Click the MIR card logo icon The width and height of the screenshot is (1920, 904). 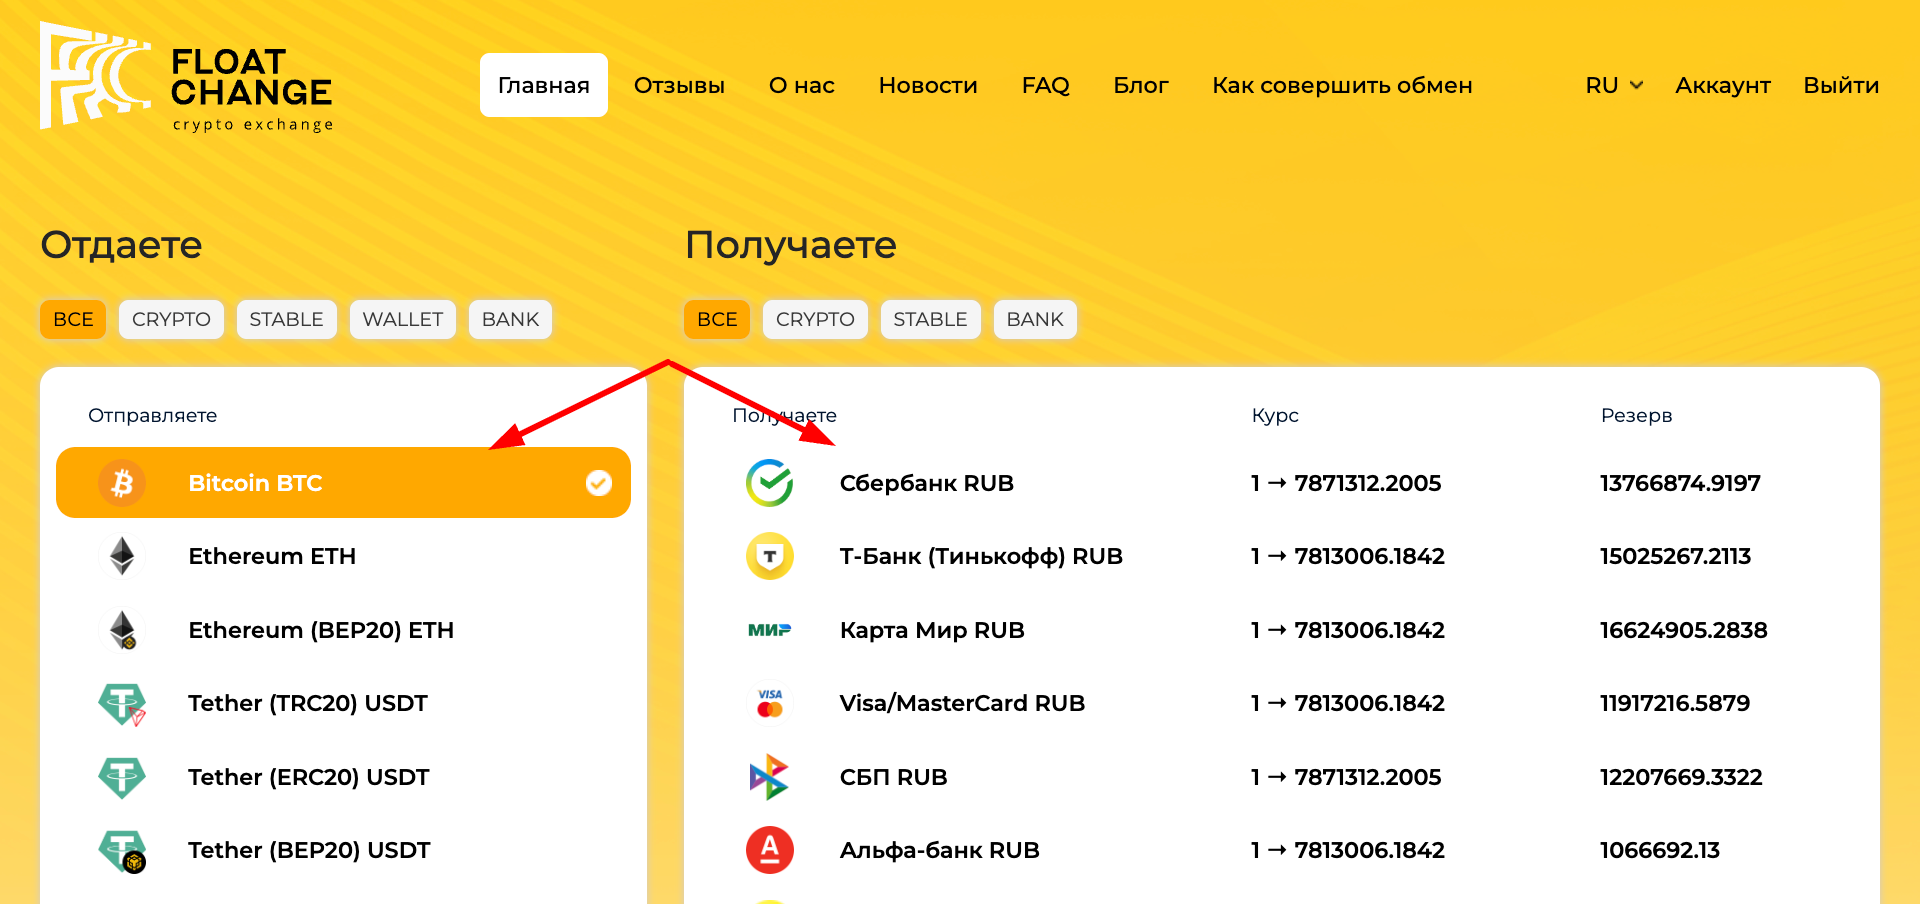(770, 630)
